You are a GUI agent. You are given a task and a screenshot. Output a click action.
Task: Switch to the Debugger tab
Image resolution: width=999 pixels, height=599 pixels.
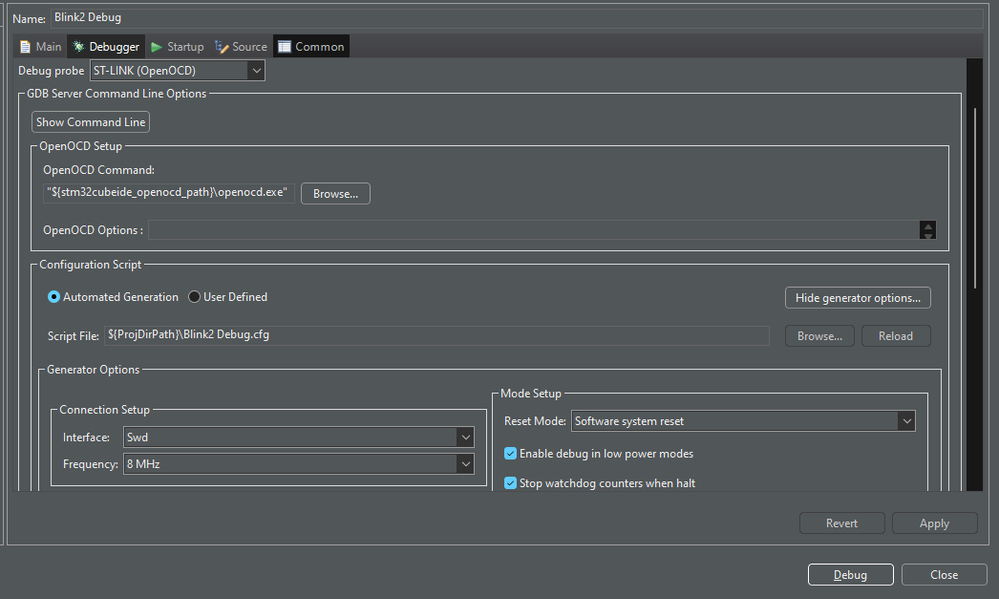tap(106, 47)
